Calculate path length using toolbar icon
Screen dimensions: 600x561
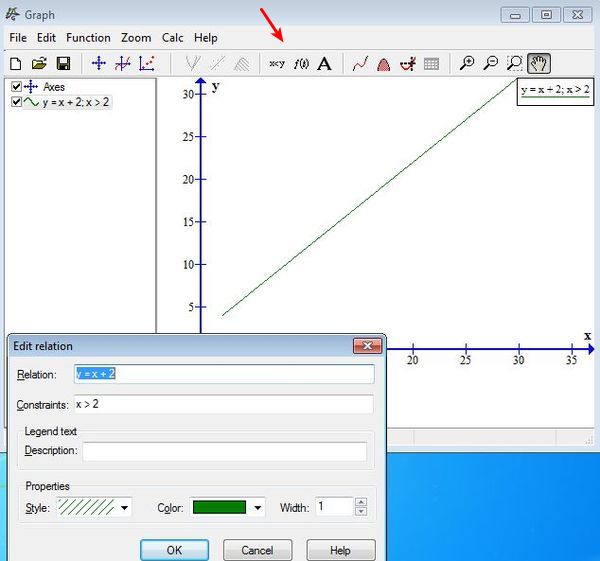[x=408, y=64]
